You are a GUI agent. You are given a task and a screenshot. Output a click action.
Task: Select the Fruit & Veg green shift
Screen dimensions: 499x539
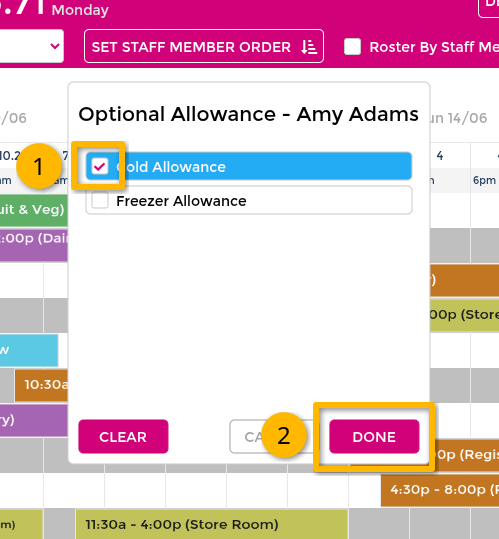(33, 210)
